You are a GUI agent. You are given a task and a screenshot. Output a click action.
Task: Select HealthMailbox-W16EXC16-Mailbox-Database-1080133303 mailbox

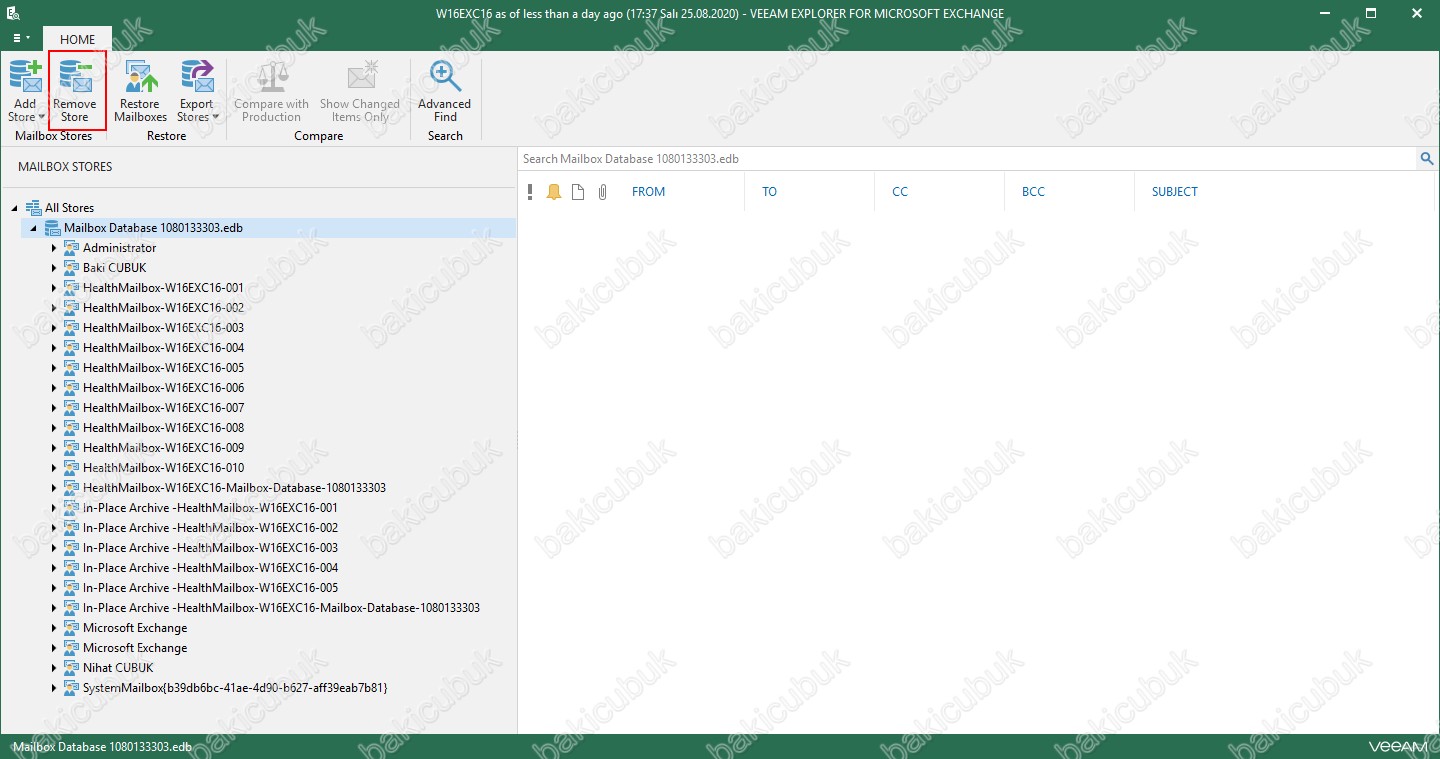234,488
